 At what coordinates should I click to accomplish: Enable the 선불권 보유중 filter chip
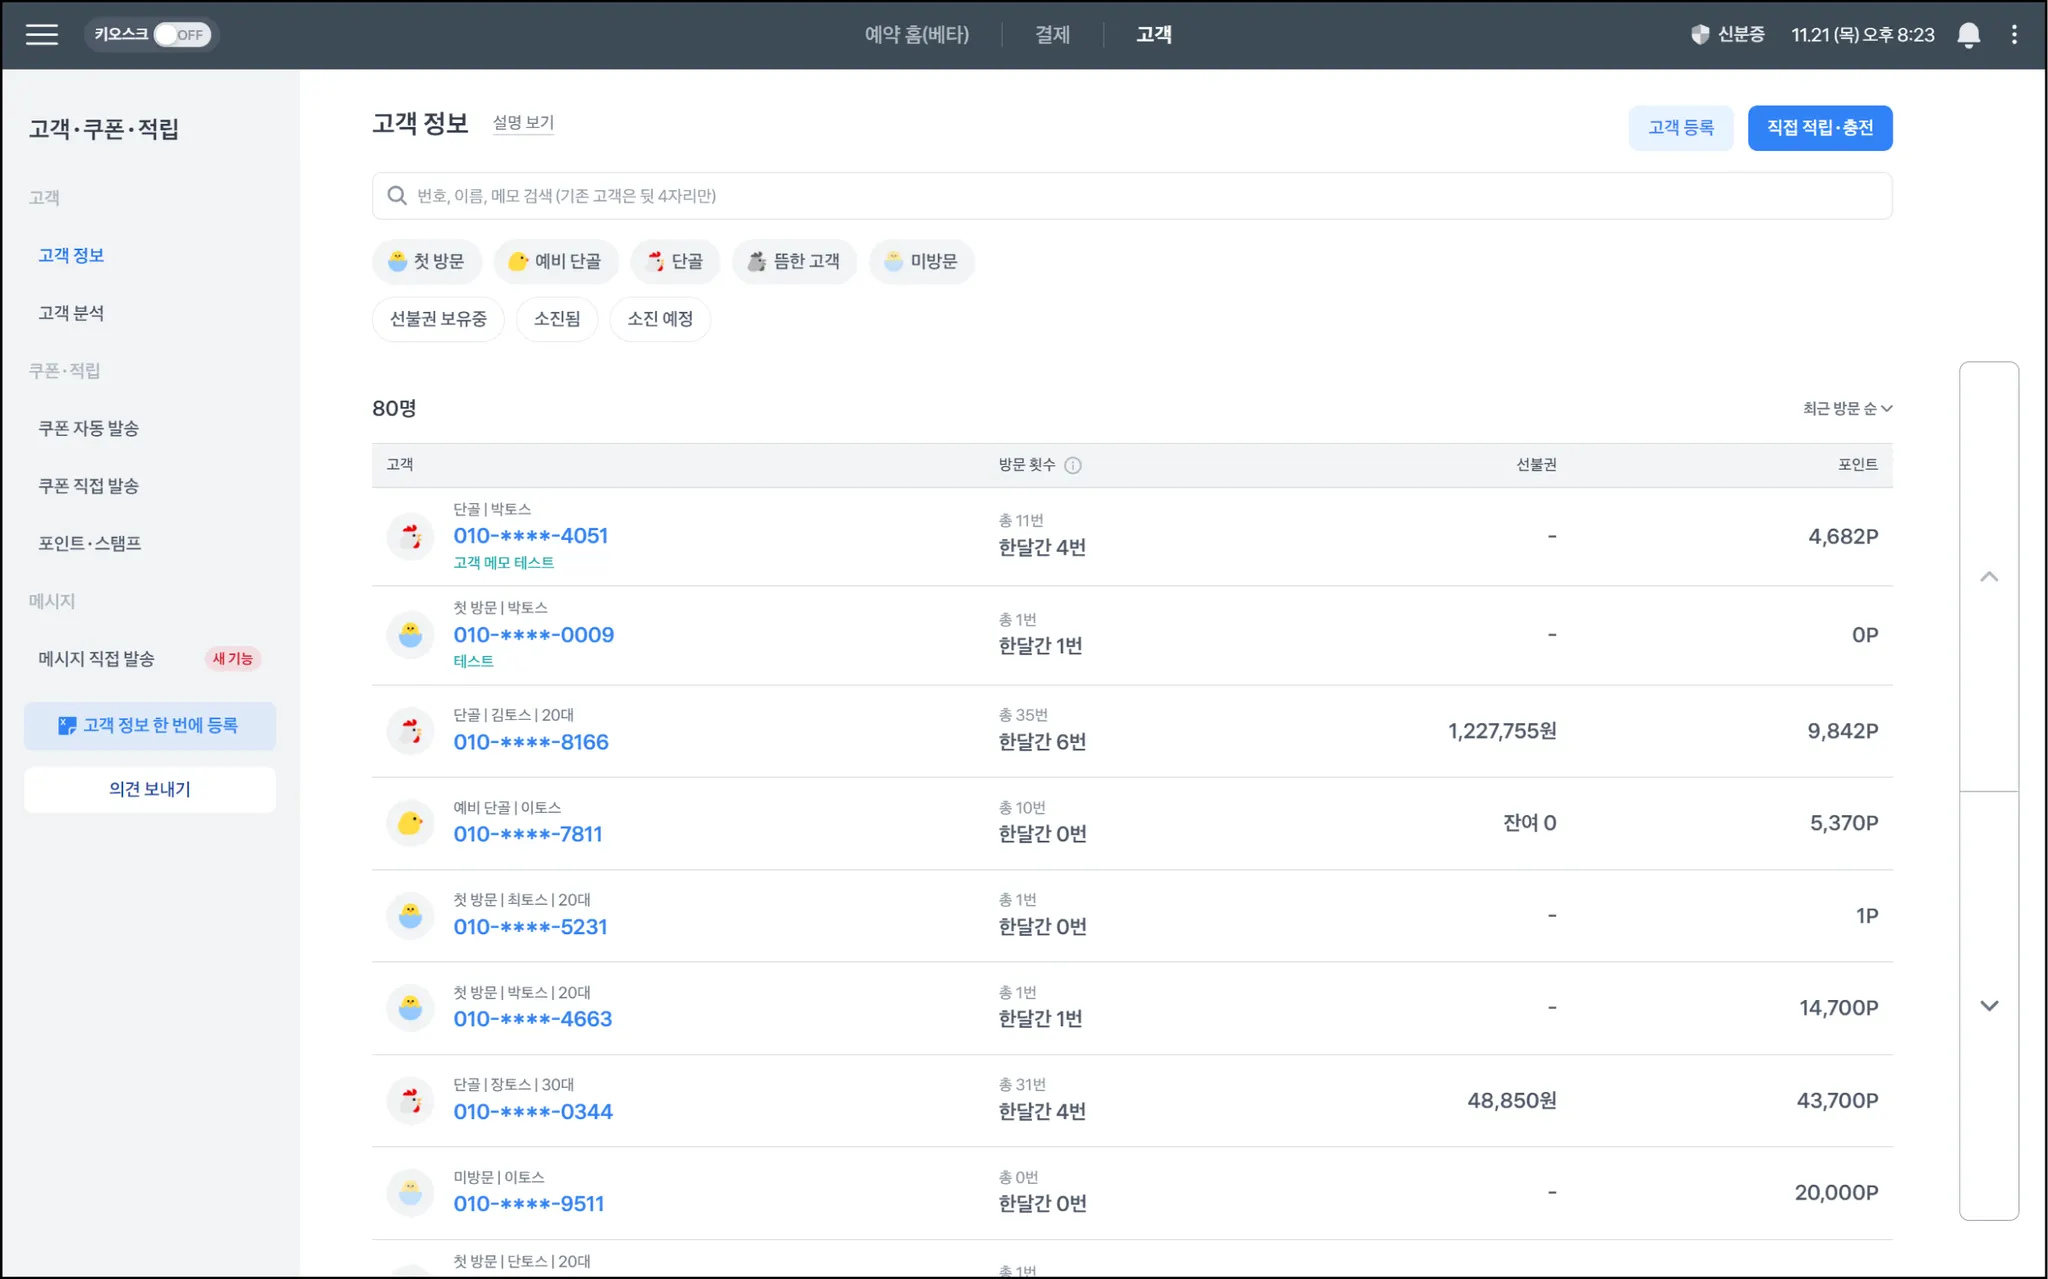coord(438,319)
